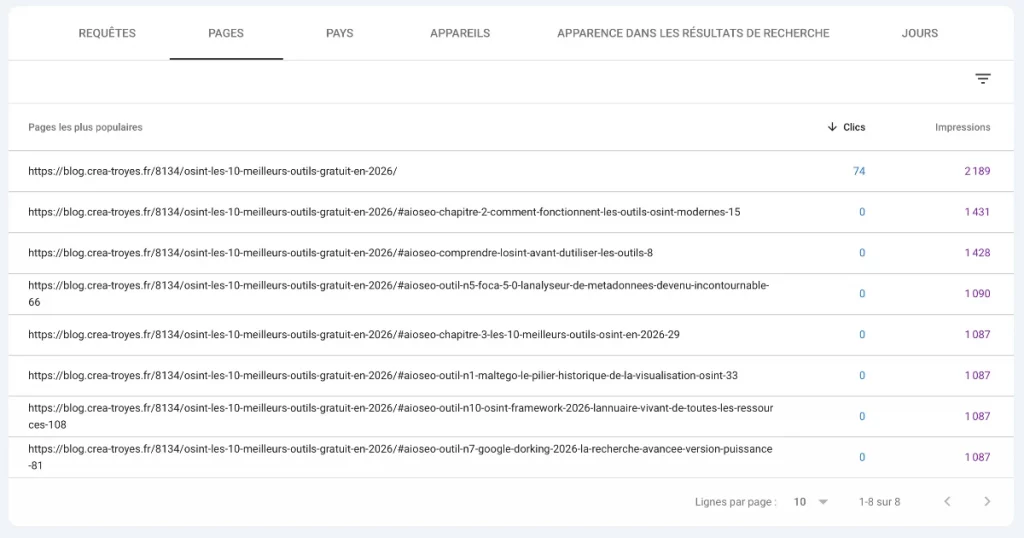Screen dimensions: 1024x538
Task: Go to previous page with left chevron
Action: 947,501
